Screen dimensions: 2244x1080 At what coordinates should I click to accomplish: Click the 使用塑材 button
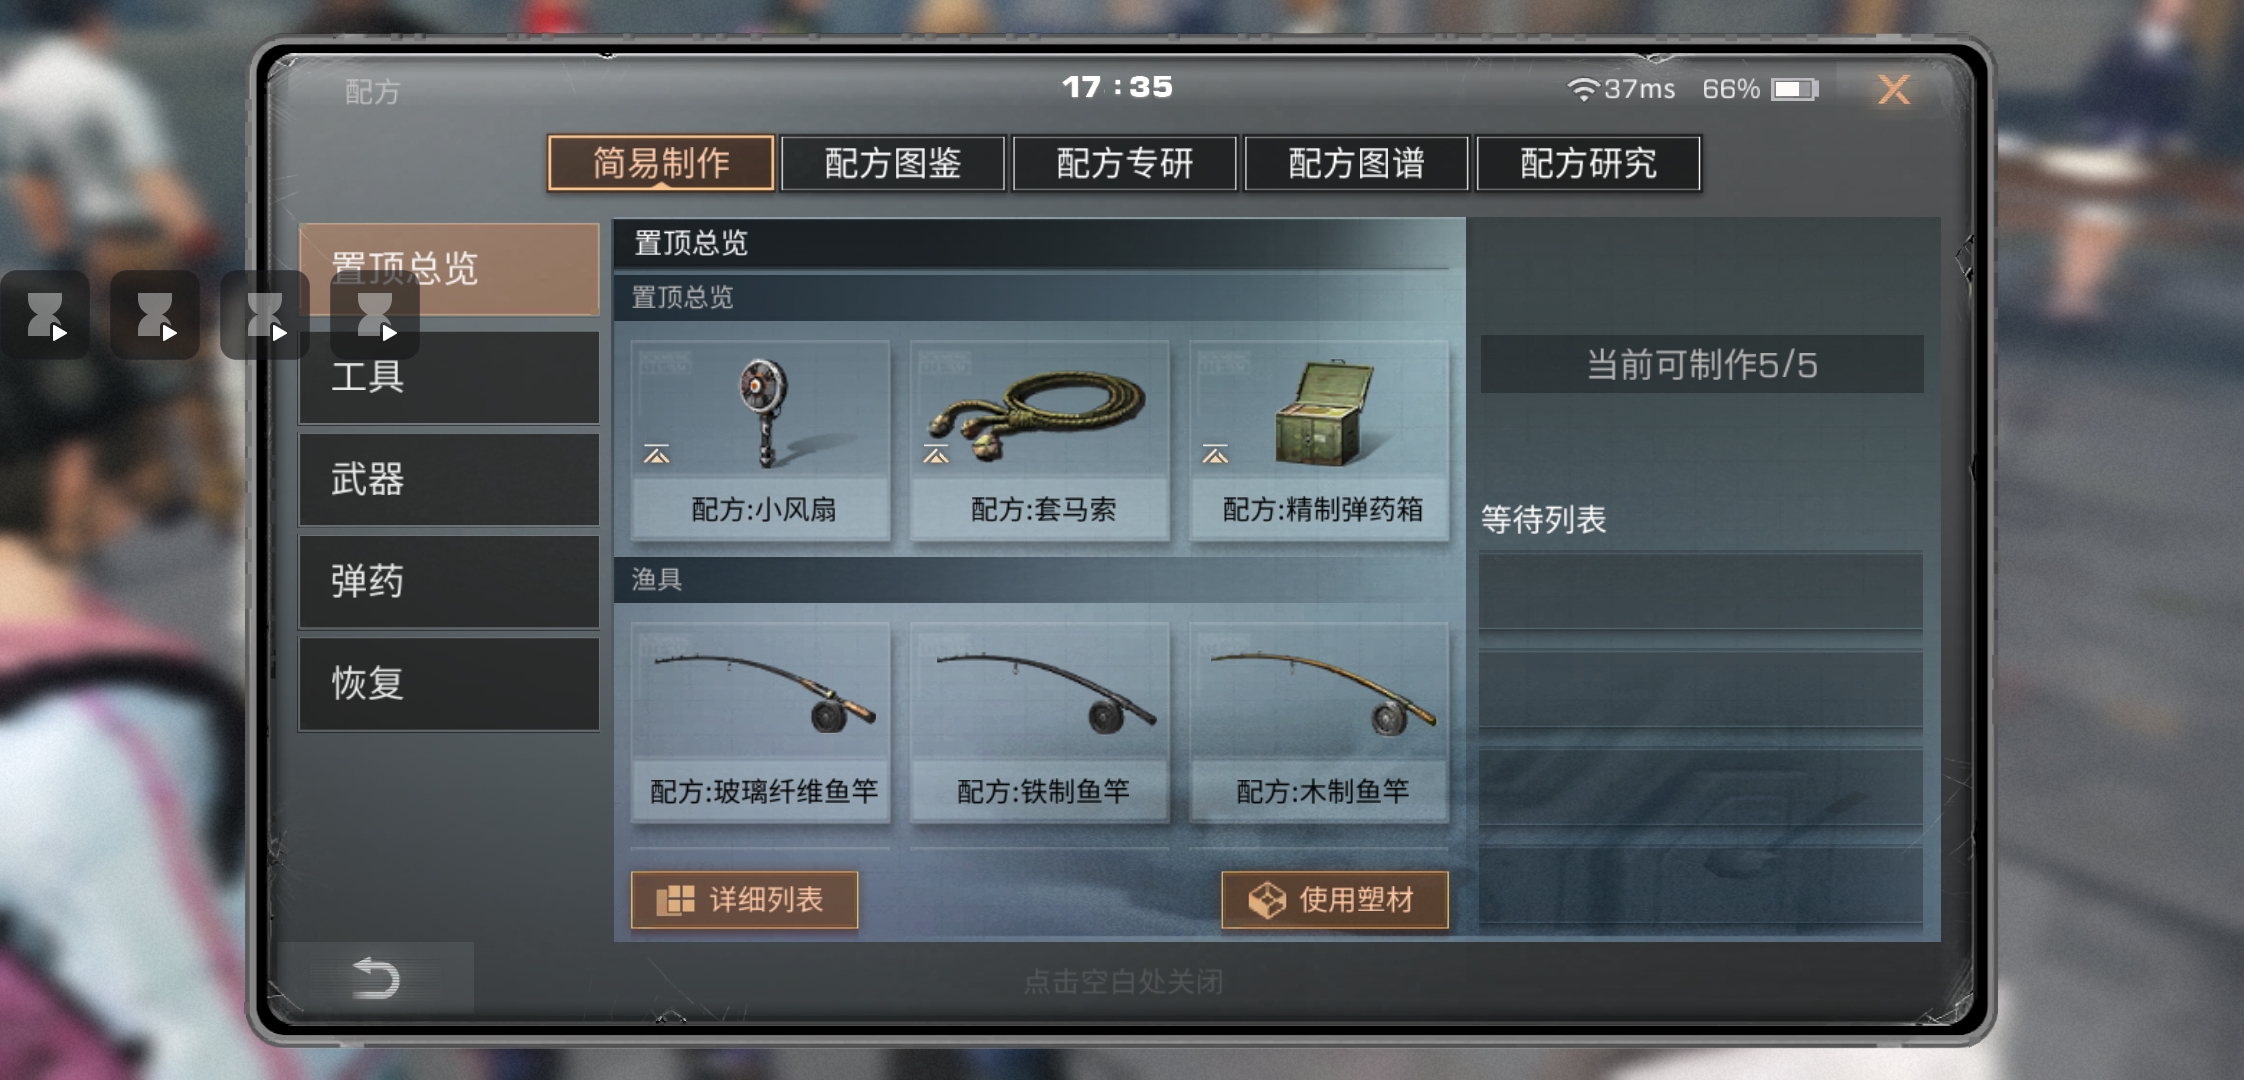point(1335,900)
